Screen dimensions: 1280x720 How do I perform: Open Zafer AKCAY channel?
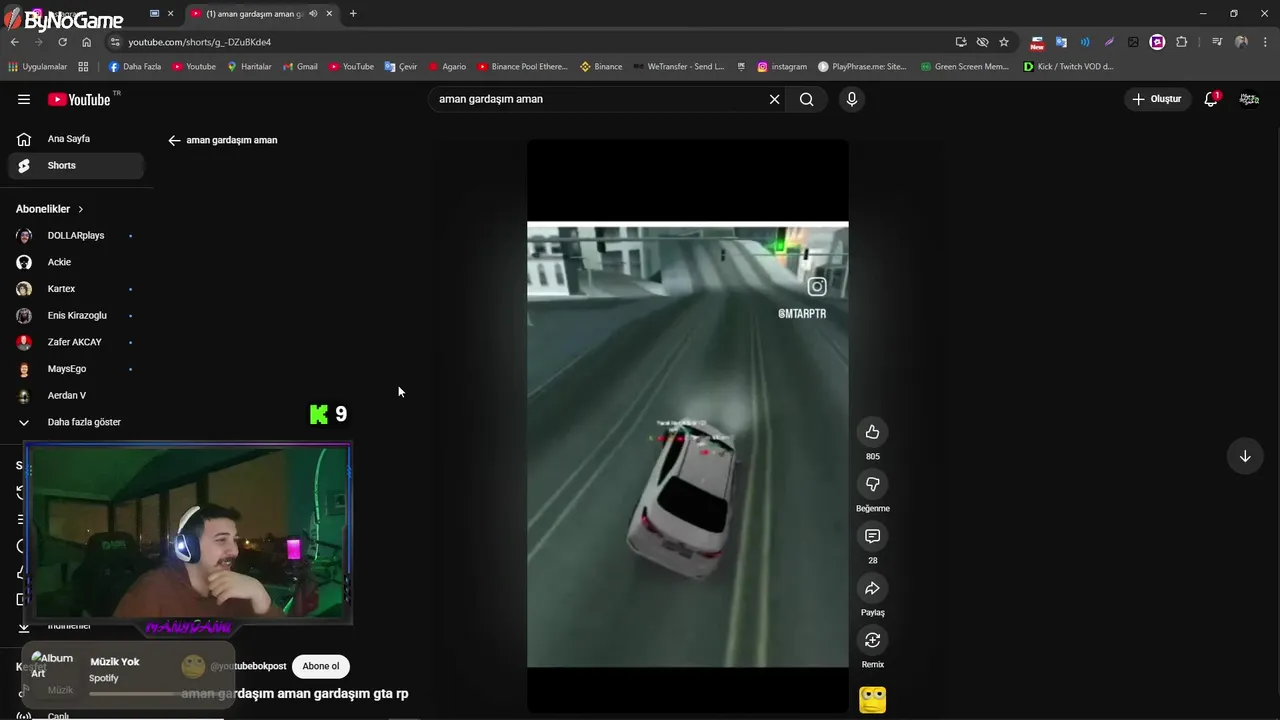(76, 342)
